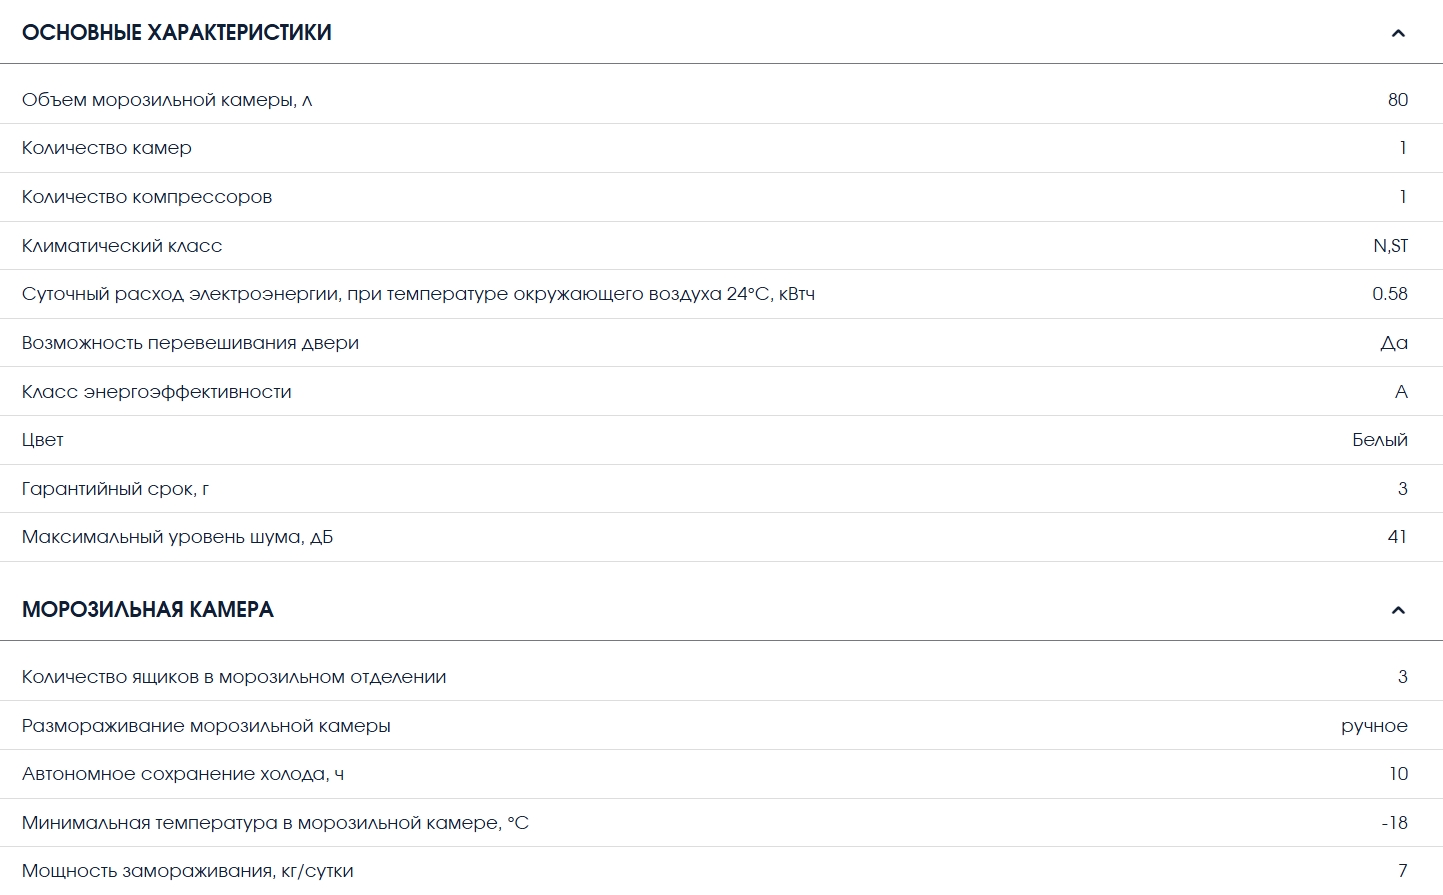Click the Класс энергоэффективности label
Viewport: 1443px width, 895px height.
pos(157,392)
